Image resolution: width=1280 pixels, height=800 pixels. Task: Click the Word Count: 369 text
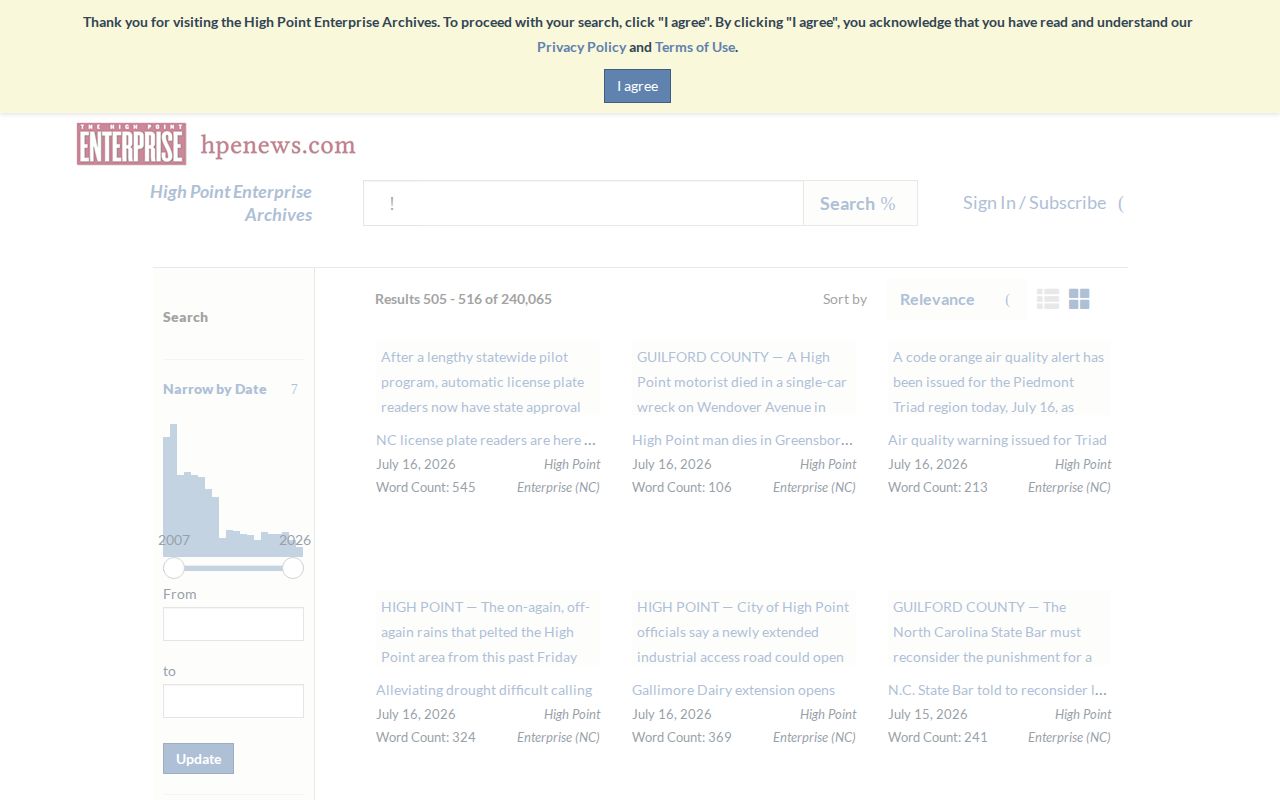click(x=682, y=737)
